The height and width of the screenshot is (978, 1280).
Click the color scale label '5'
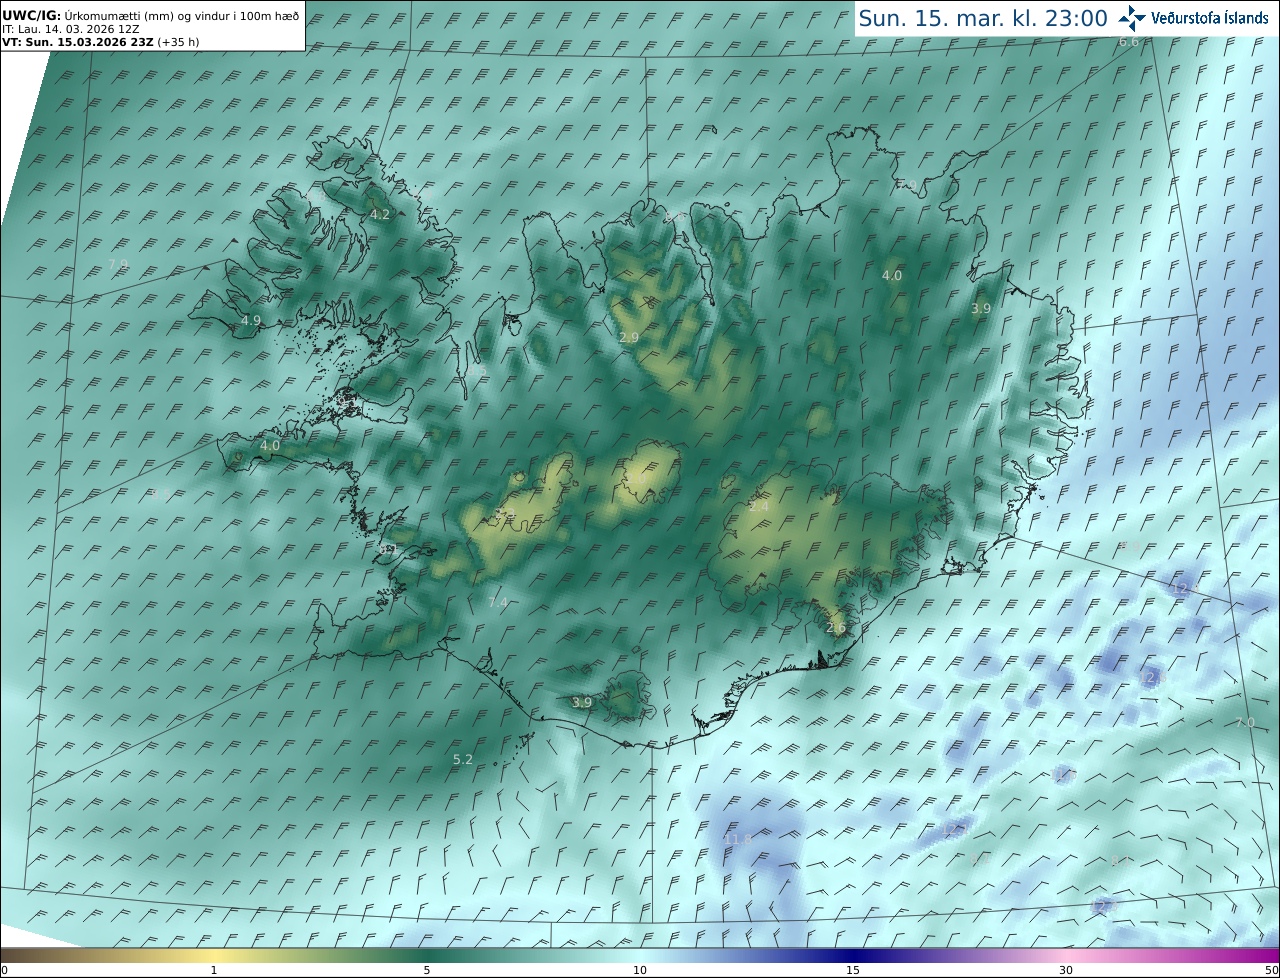(427, 970)
